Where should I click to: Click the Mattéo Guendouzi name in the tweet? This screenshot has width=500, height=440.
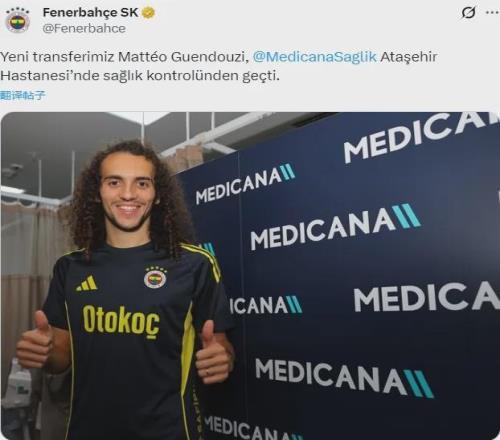(181, 57)
